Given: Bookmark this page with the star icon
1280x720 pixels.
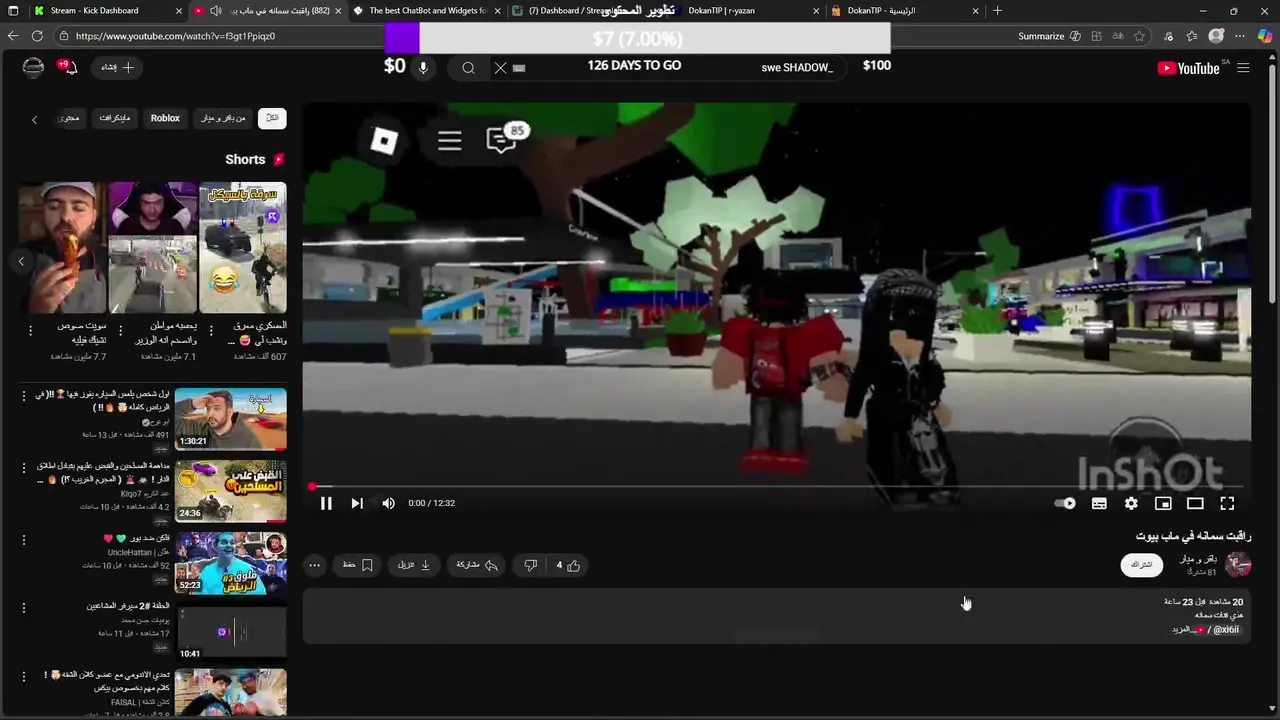Looking at the screenshot, I should pyautogui.click(x=1140, y=36).
